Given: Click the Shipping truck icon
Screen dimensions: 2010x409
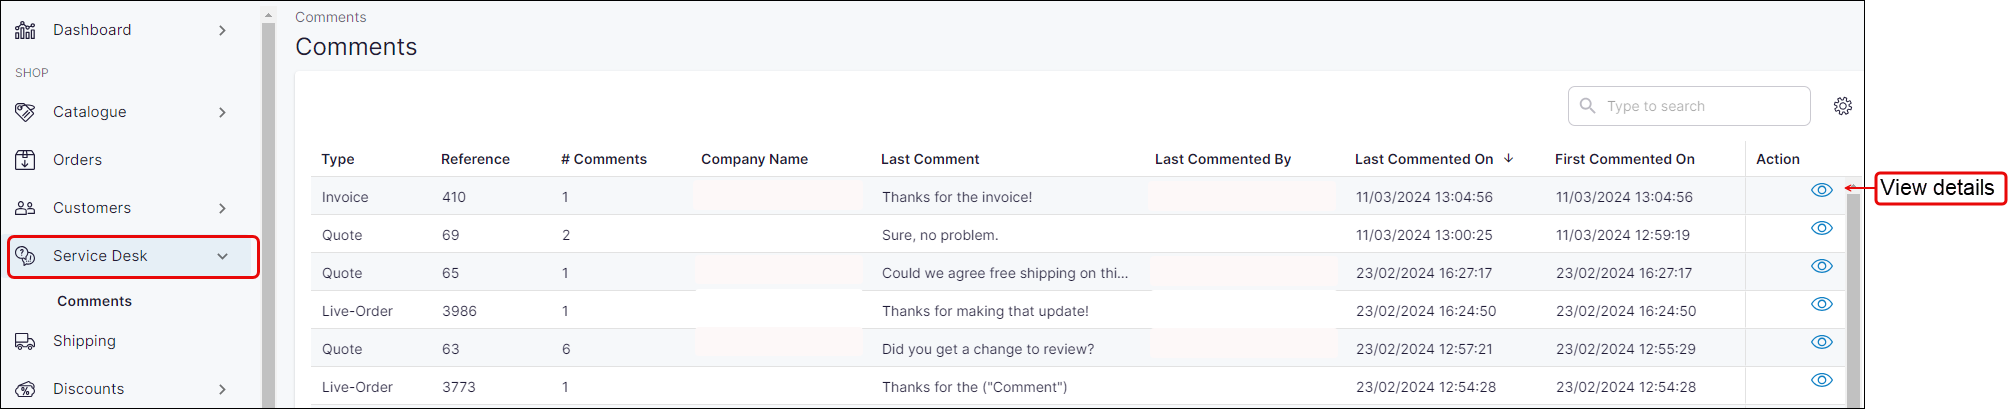Looking at the screenshot, I should click(x=25, y=341).
